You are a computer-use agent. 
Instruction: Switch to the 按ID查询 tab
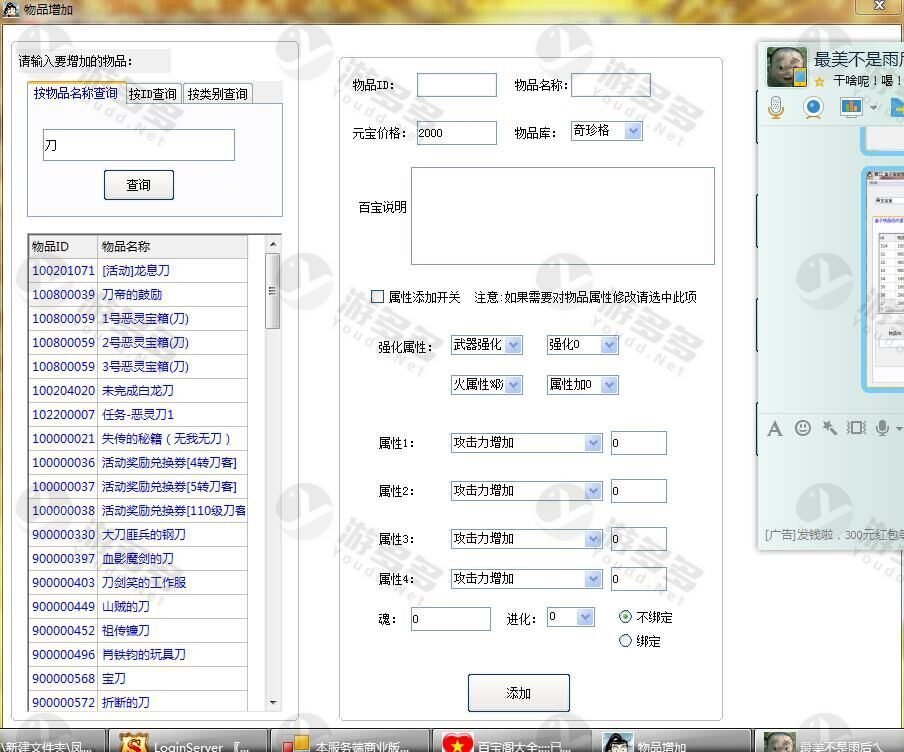pos(153,94)
